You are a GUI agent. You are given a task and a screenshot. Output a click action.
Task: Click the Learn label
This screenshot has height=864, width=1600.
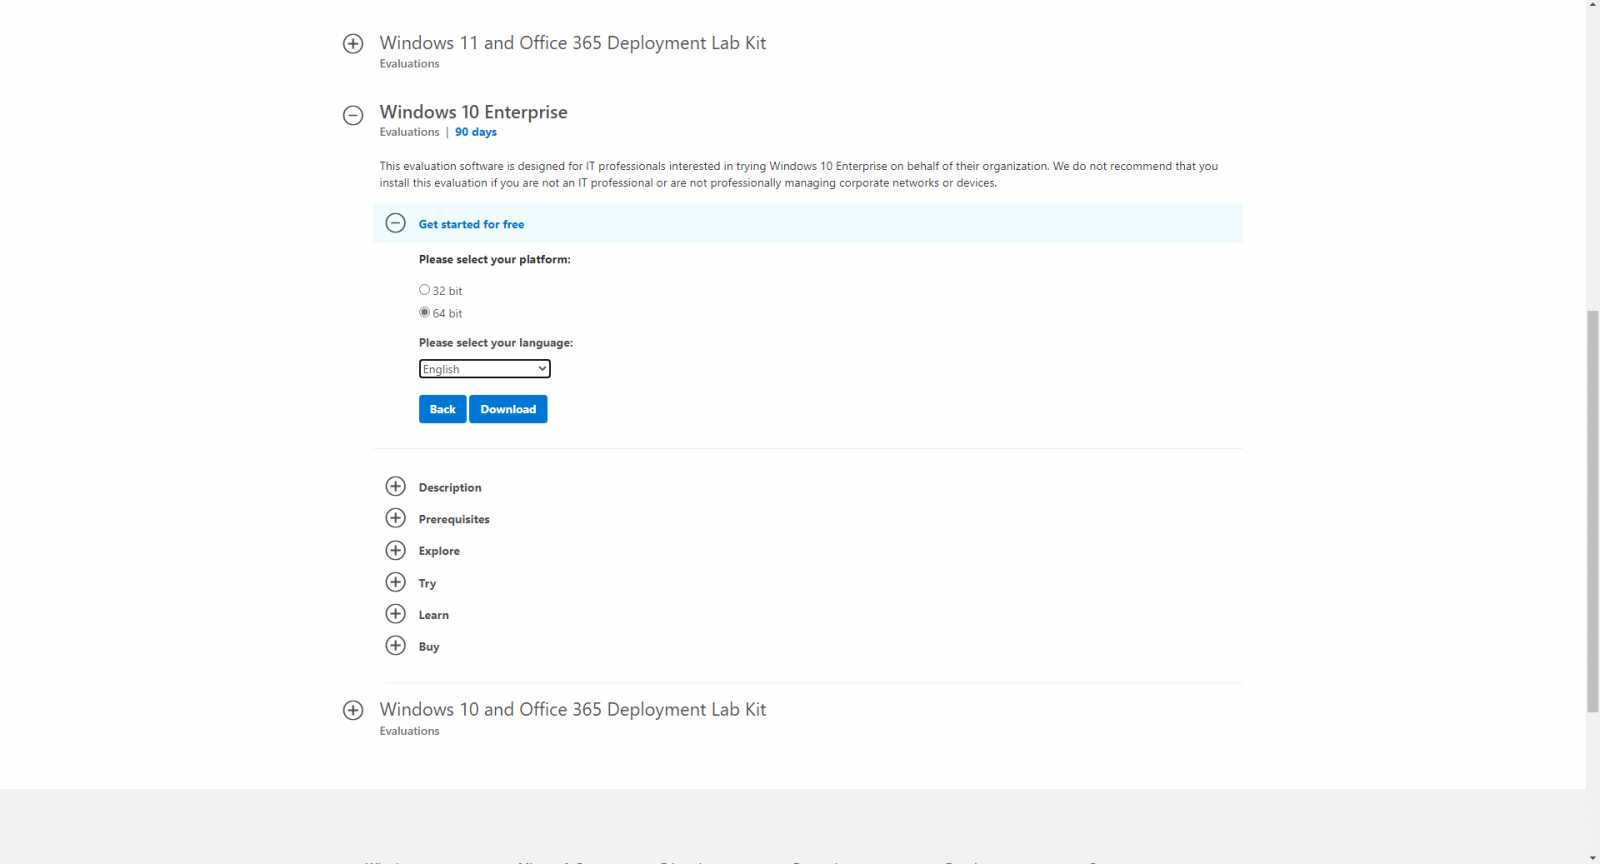(x=434, y=615)
